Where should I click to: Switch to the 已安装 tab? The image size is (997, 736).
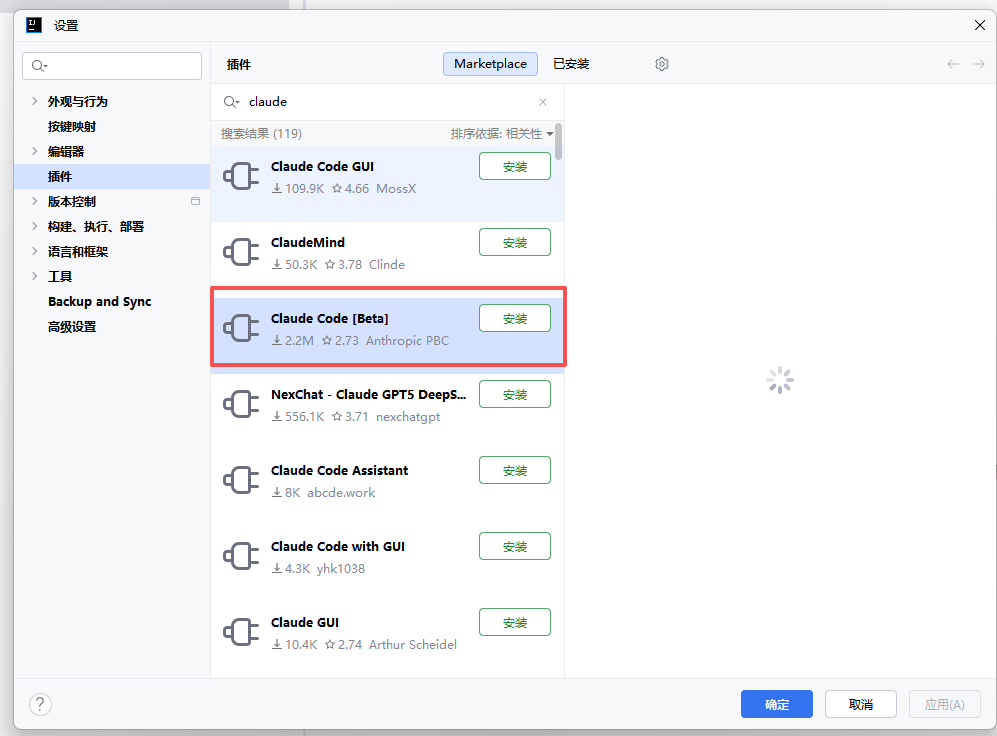pos(571,64)
